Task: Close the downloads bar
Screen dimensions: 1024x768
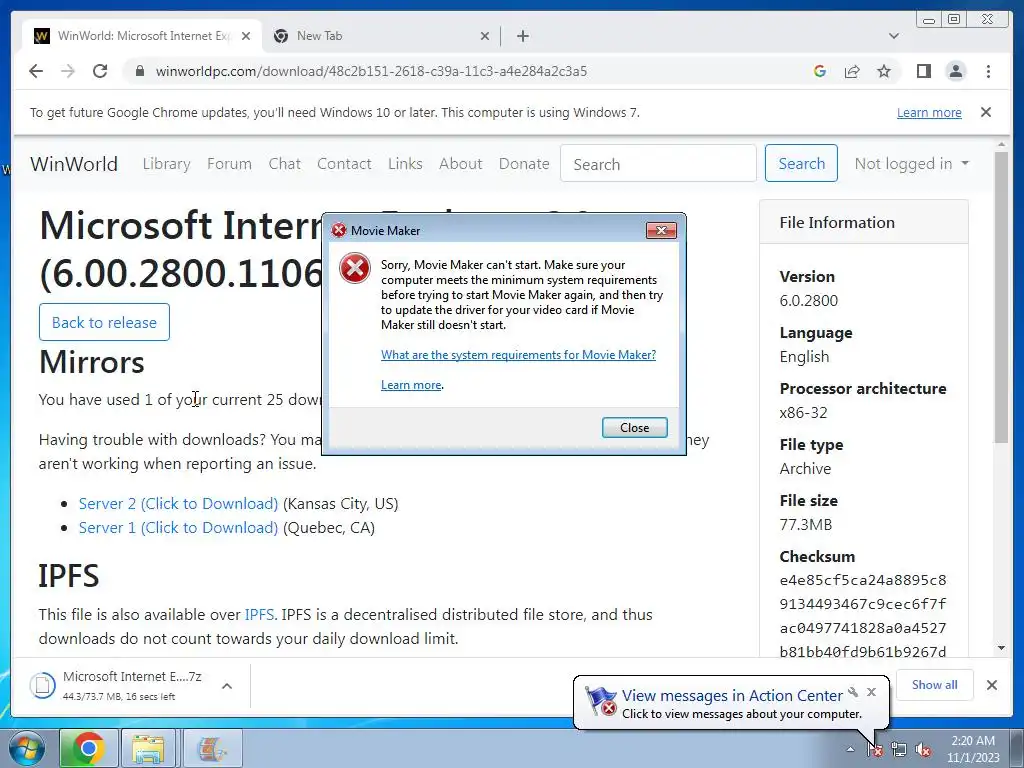Action: coord(991,685)
